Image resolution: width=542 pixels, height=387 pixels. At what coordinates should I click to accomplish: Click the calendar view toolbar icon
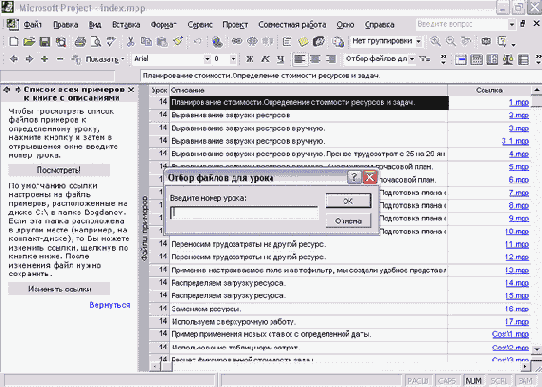coord(477,60)
